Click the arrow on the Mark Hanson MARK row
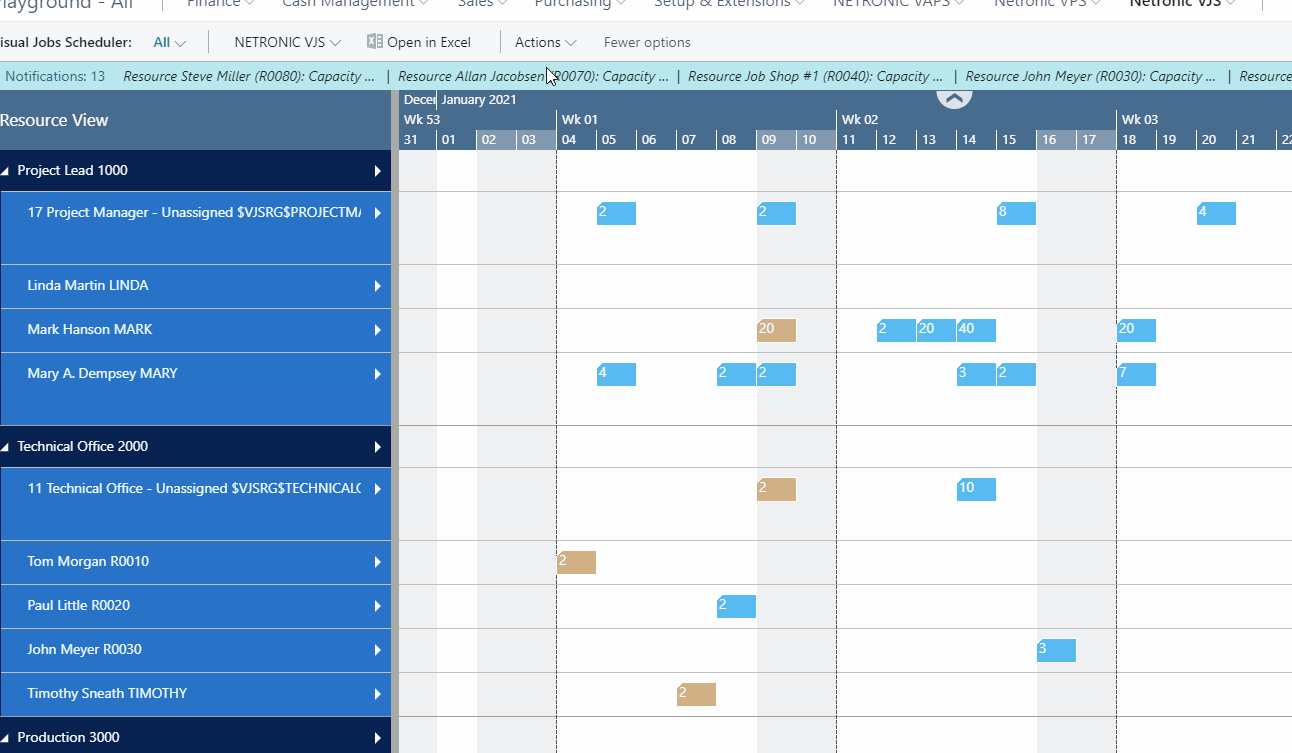The width and height of the screenshot is (1292, 753). 378,330
